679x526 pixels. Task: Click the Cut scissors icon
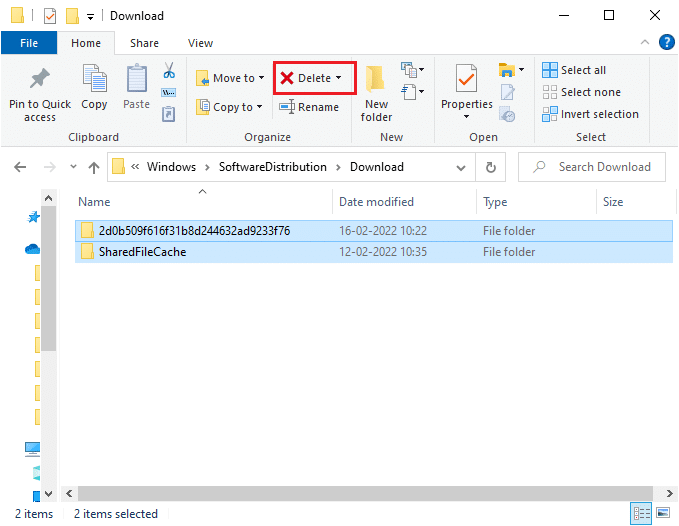(x=169, y=70)
